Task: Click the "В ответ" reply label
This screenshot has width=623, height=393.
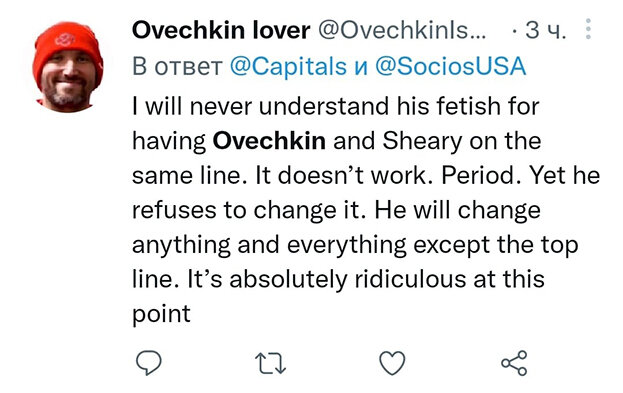Action: pyautogui.click(x=177, y=67)
